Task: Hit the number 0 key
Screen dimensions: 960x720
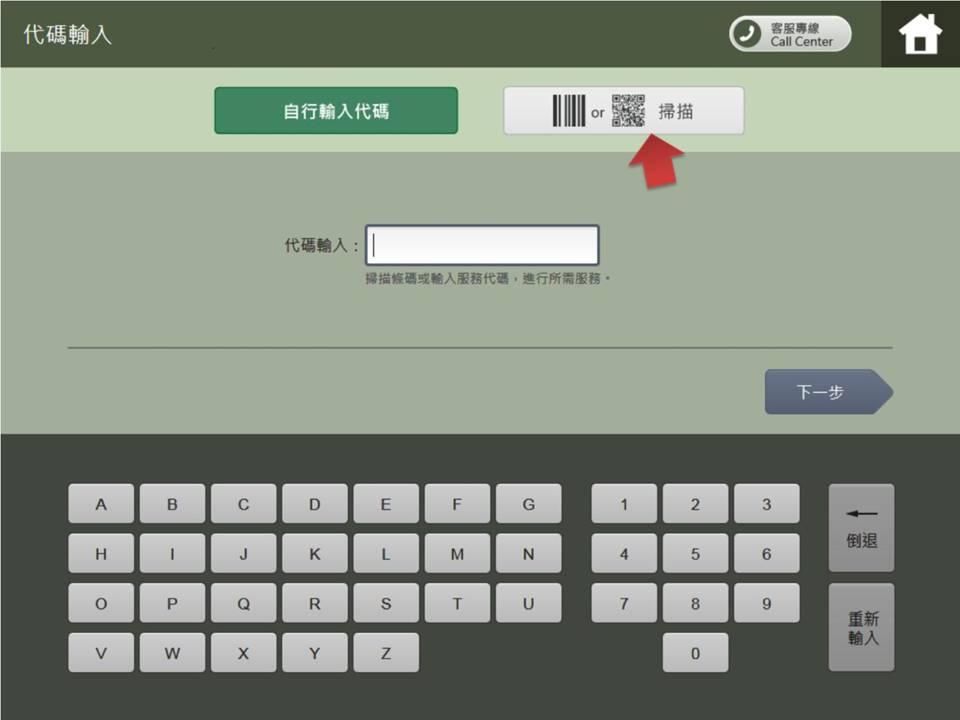Action: click(x=695, y=653)
